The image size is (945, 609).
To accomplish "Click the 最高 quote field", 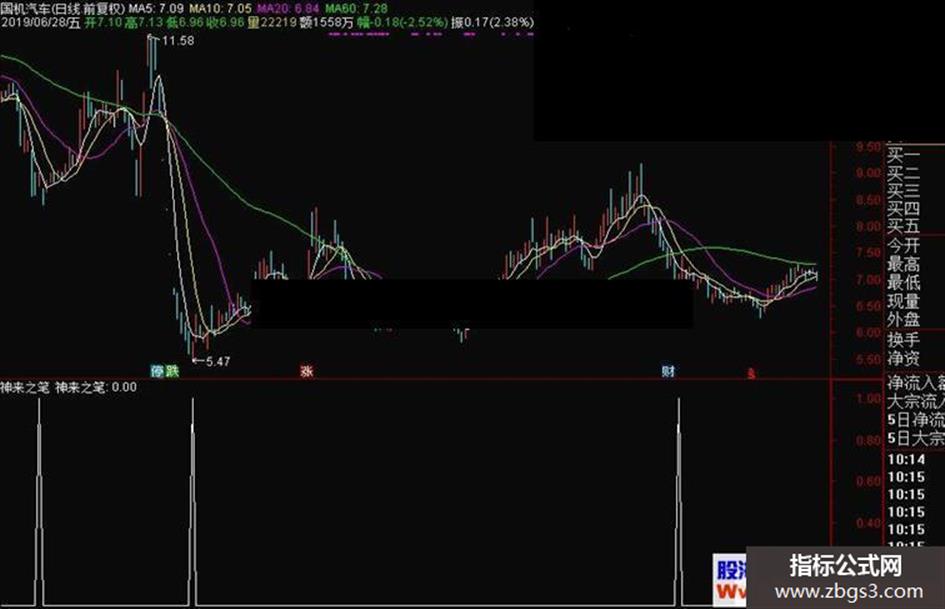I will tap(903, 263).
